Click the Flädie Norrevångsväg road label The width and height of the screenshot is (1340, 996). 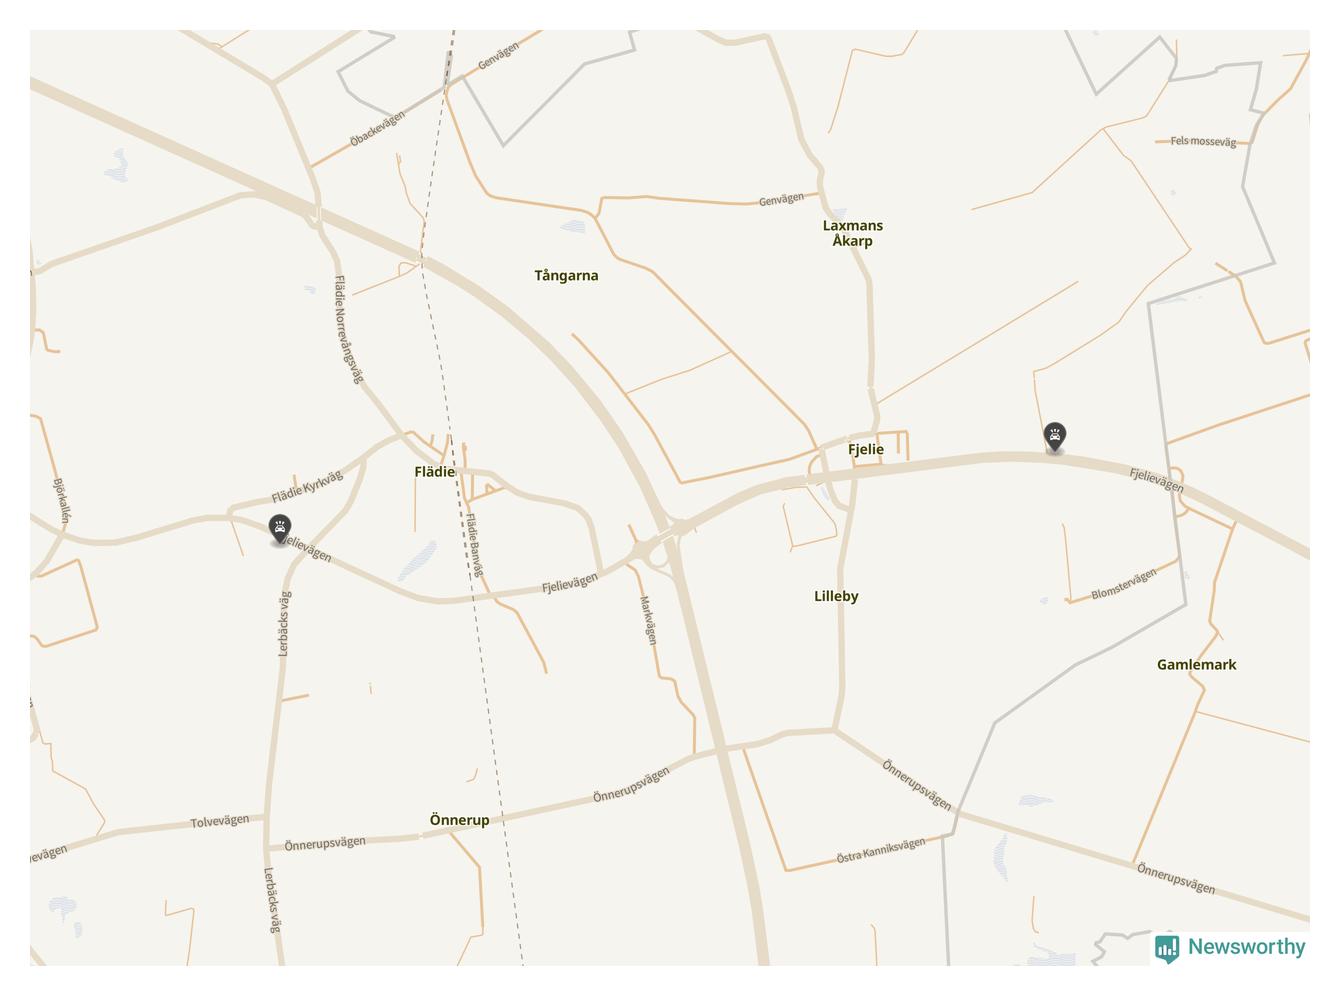pyautogui.click(x=348, y=330)
